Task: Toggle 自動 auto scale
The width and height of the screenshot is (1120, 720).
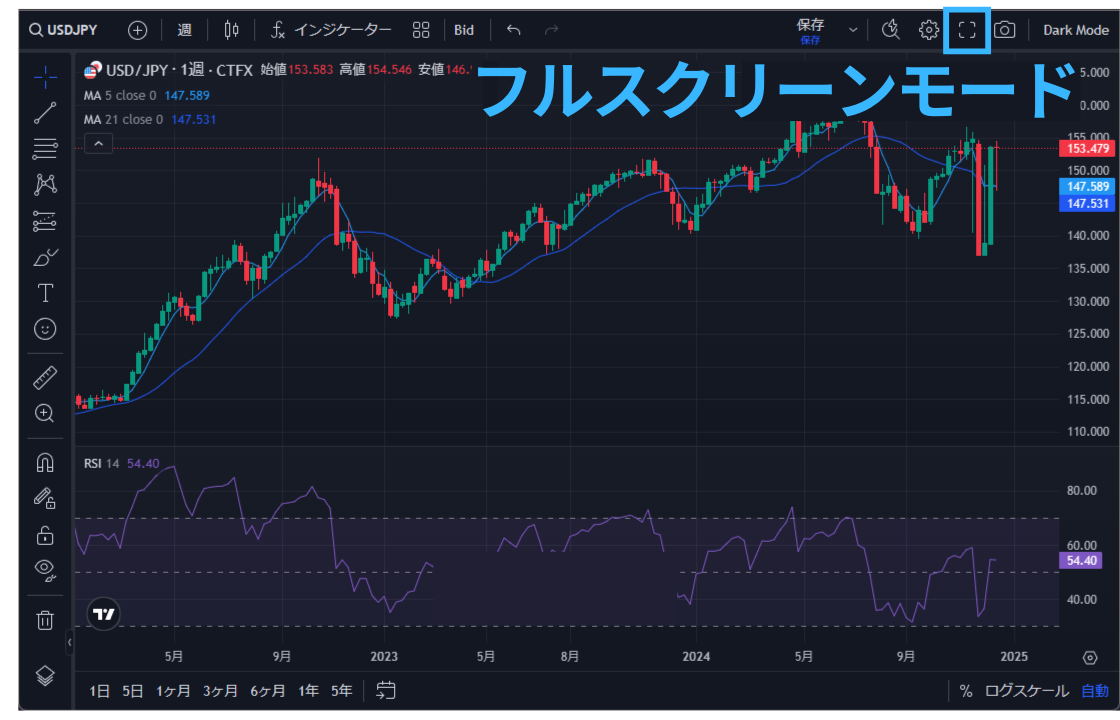Action: 1094,691
